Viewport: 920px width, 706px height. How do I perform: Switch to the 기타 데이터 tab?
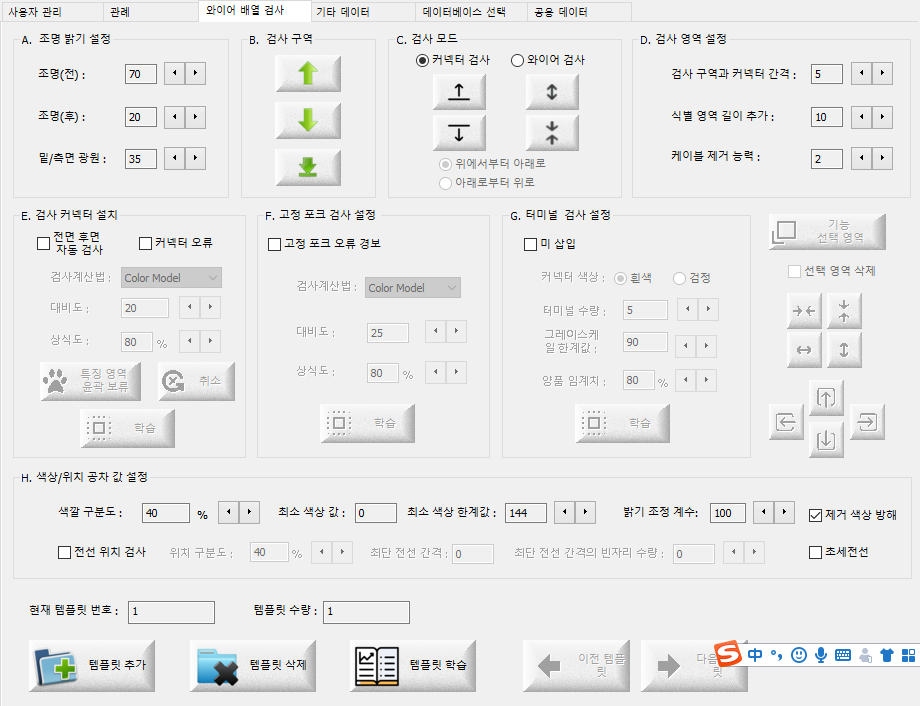click(x=342, y=12)
